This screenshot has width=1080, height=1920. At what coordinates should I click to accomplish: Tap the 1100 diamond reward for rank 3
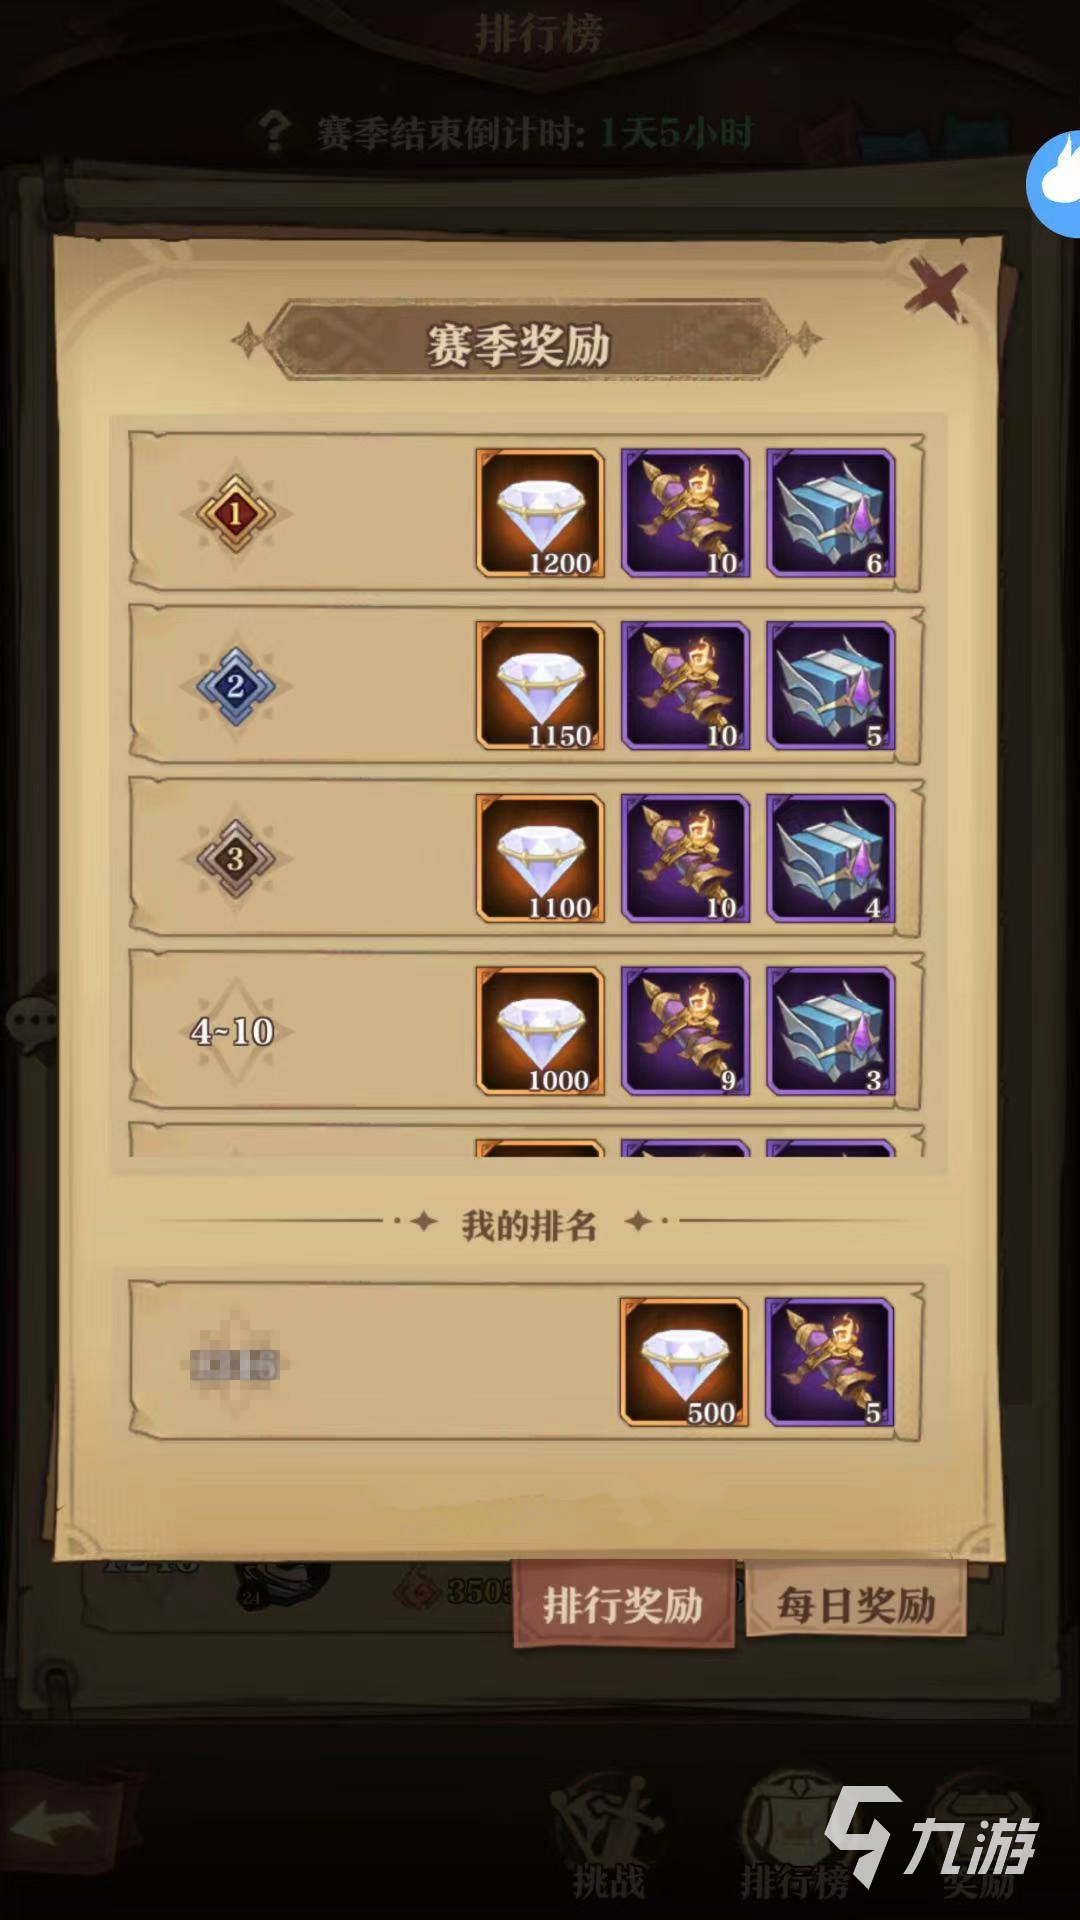(540, 858)
